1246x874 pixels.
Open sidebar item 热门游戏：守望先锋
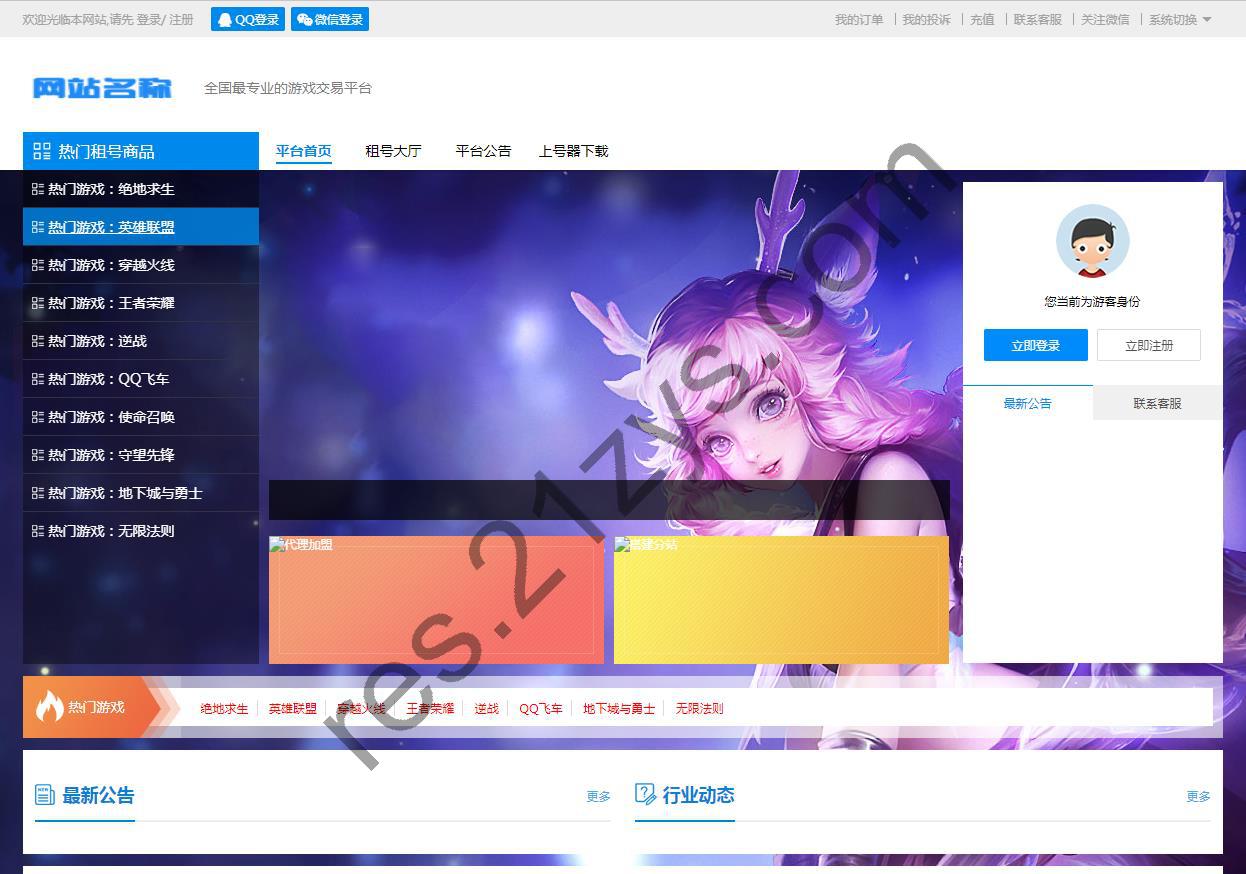(141, 455)
